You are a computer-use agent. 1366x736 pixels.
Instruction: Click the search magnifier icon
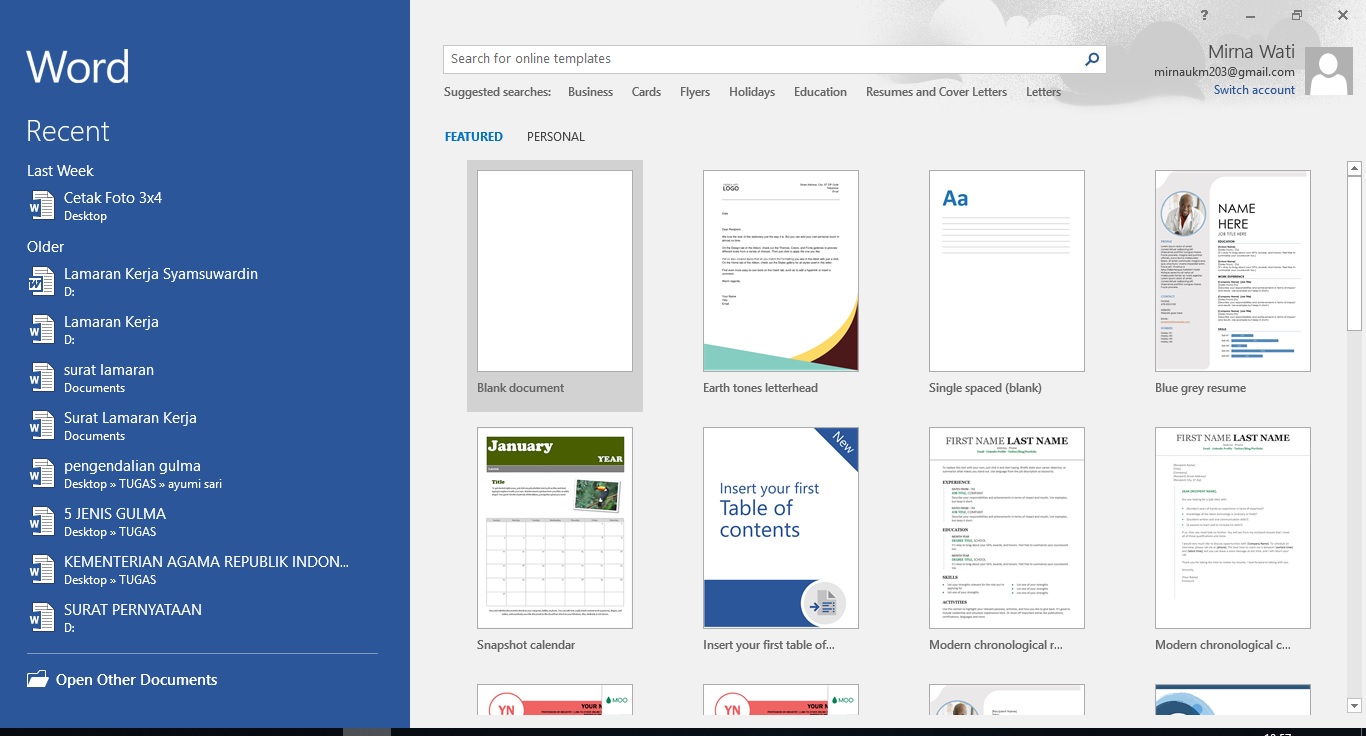tap(1092, 59)
